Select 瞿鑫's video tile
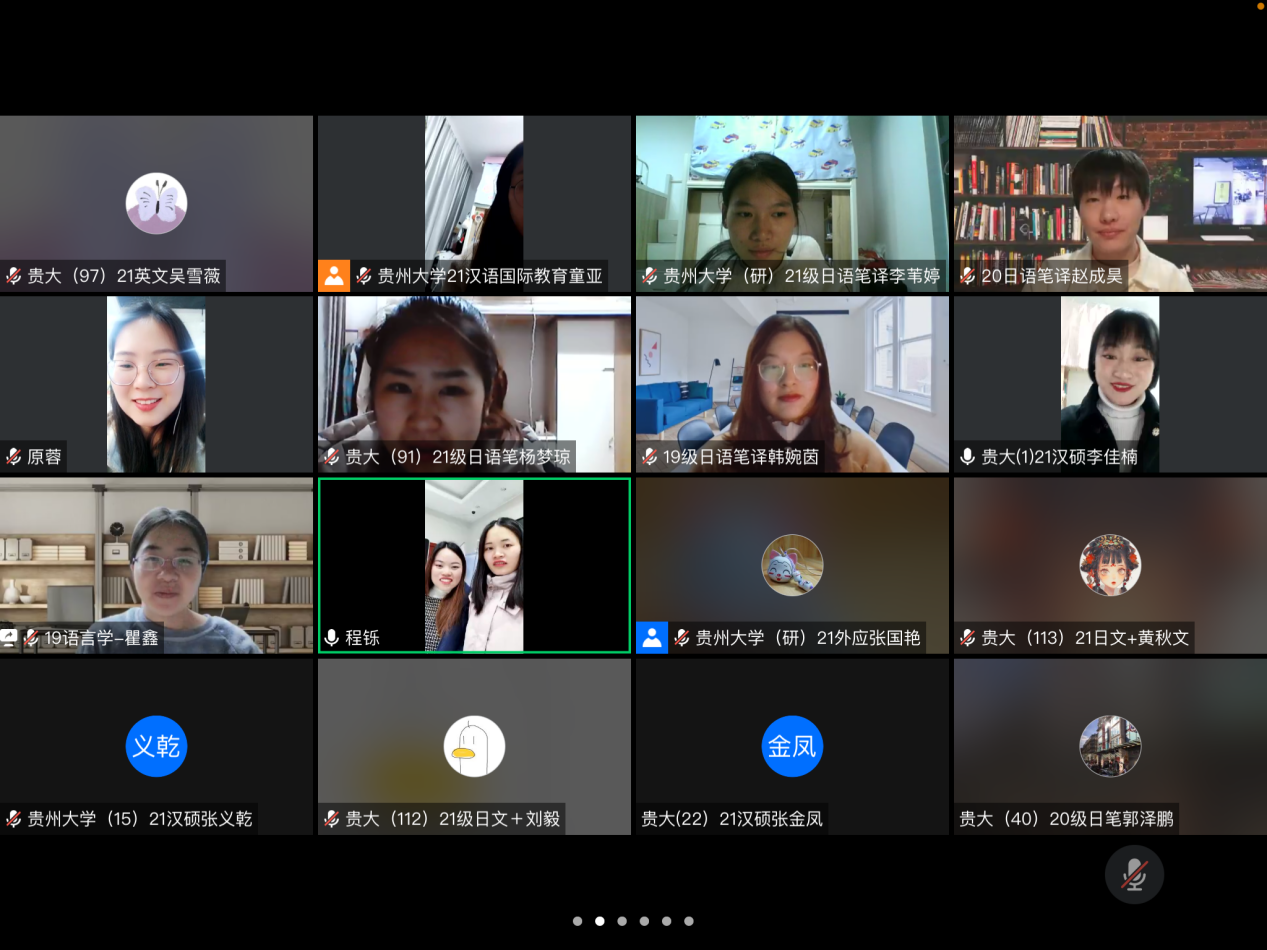Viewport: 1267px width, 950px height. click(156, 566)
